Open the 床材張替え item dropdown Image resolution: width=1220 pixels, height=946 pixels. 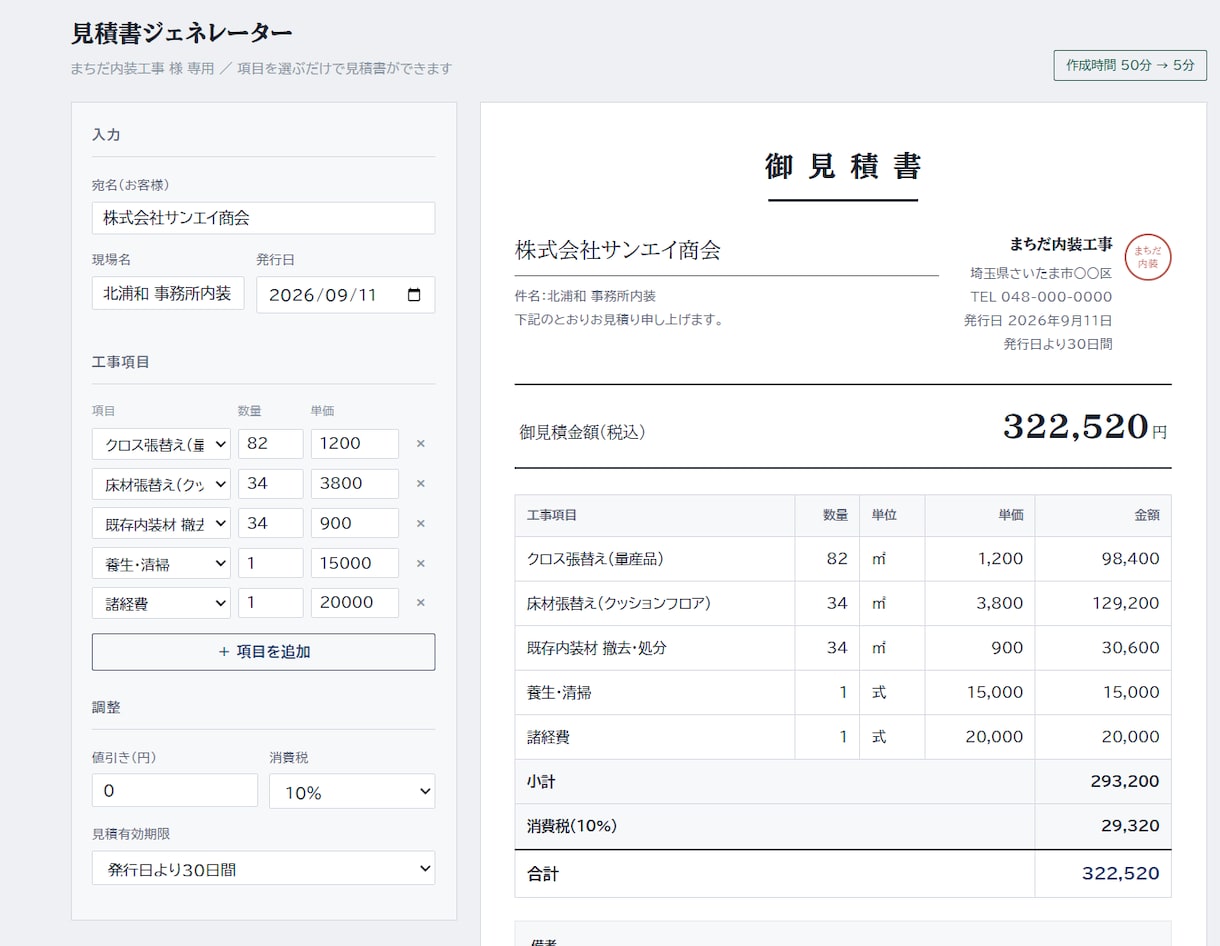click(x=161, y=484)
